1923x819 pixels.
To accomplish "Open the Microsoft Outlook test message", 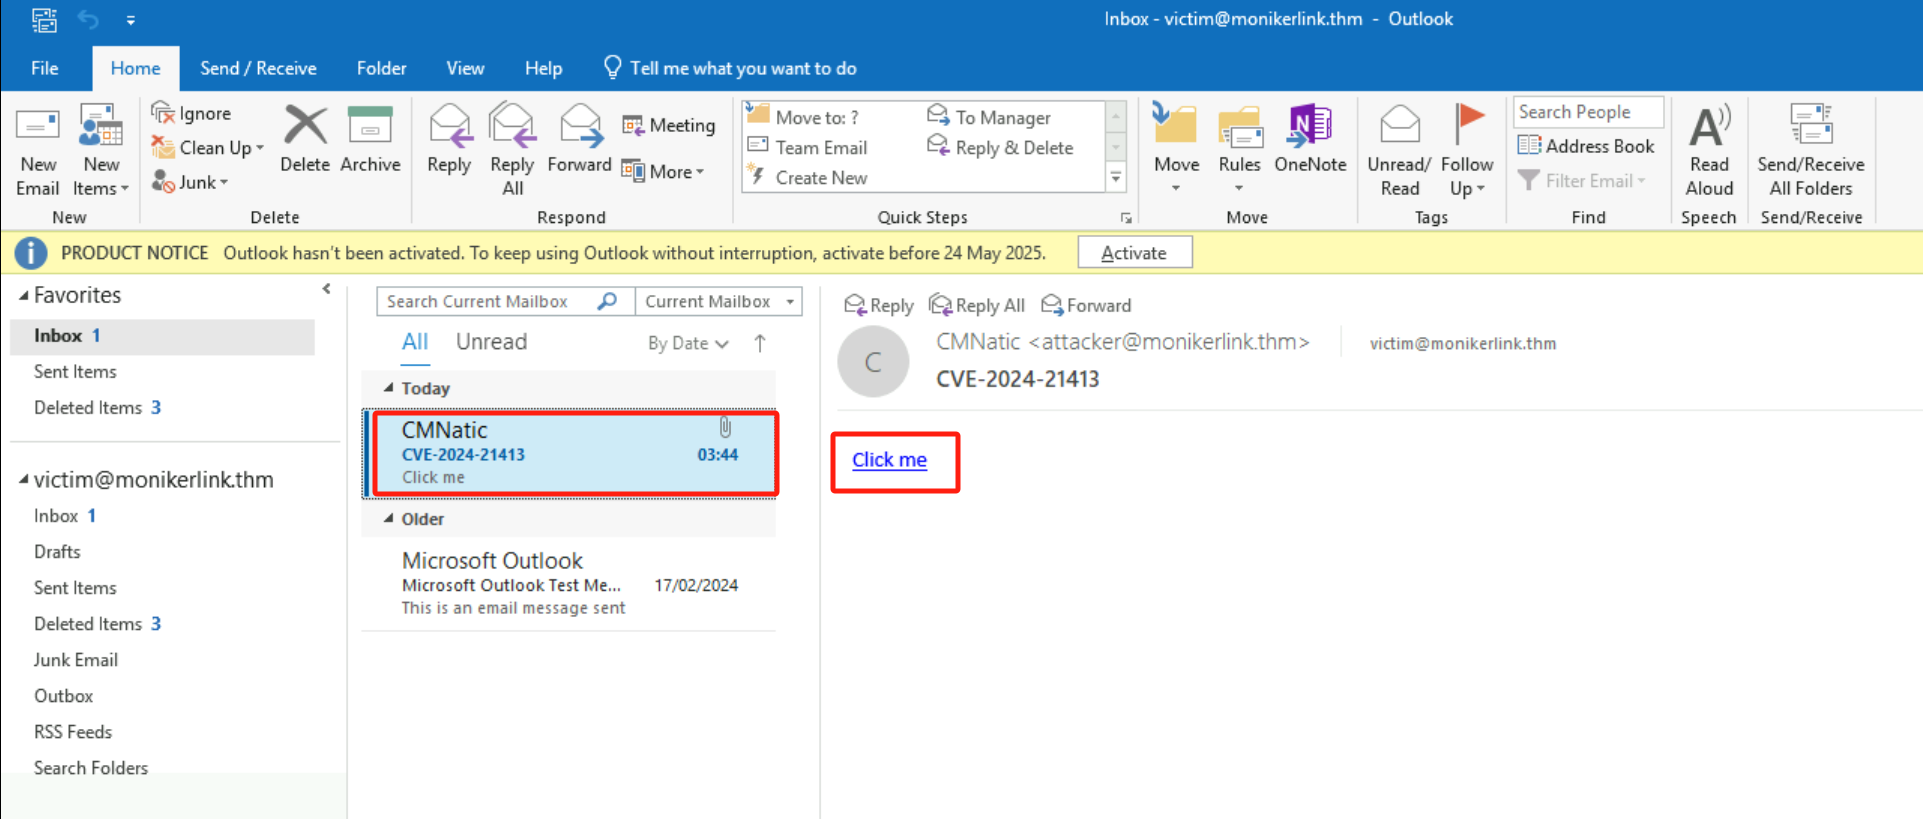I will click(570, 584).
